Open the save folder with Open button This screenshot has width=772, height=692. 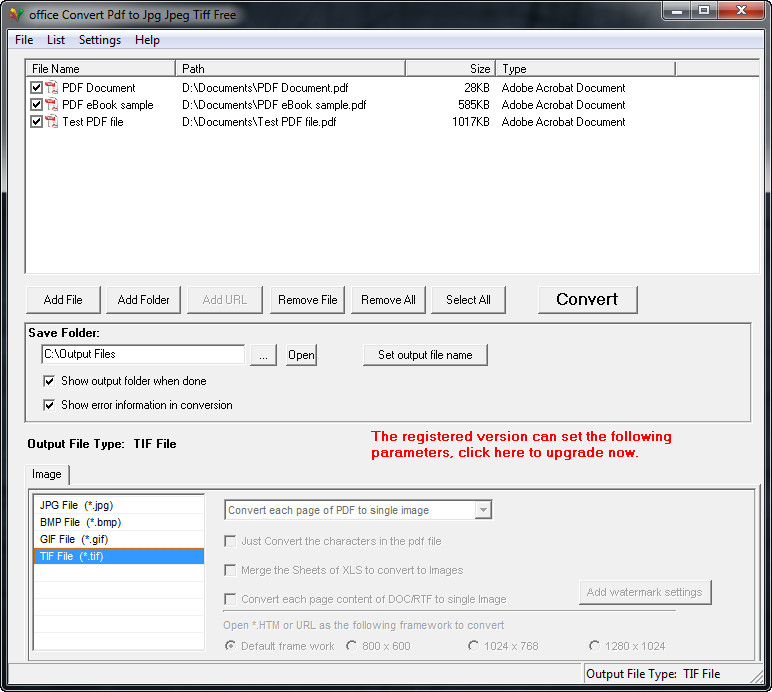[301, 355]
